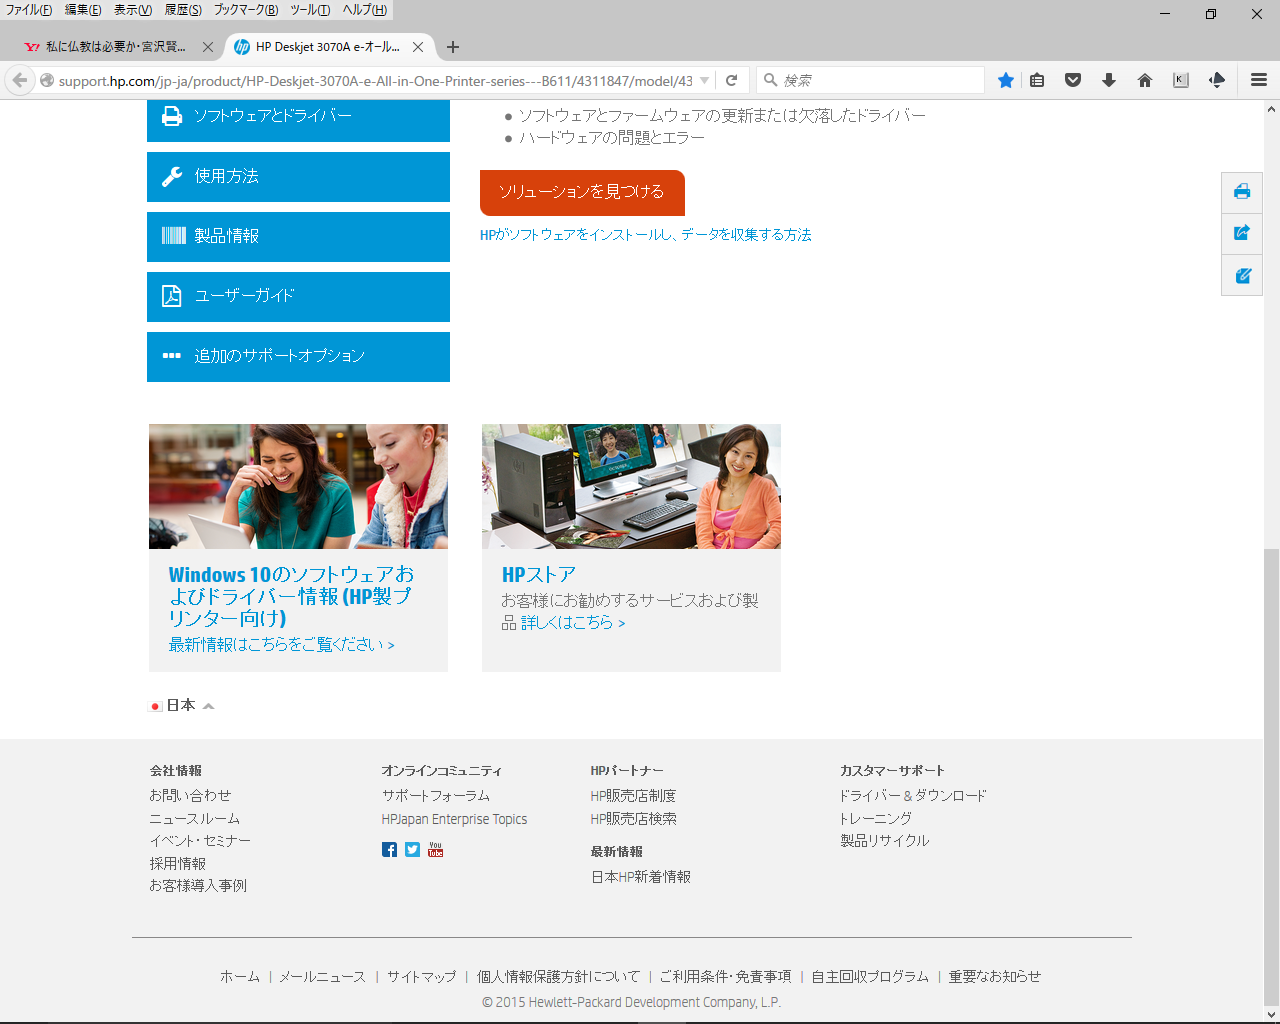Open HP販売店制度 footer link
The width and height of the screenshot is (1280, 1024).
point(633,796)
